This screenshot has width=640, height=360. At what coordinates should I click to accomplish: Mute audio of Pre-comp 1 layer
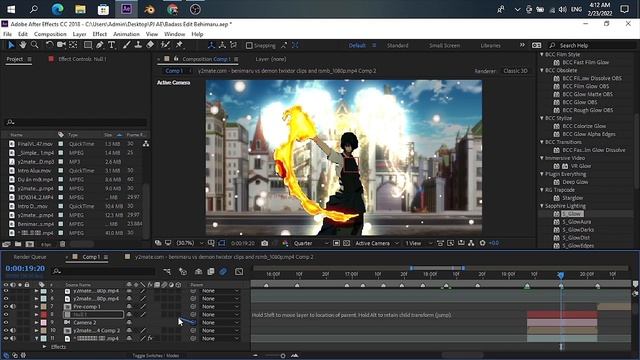coord(13,307)
